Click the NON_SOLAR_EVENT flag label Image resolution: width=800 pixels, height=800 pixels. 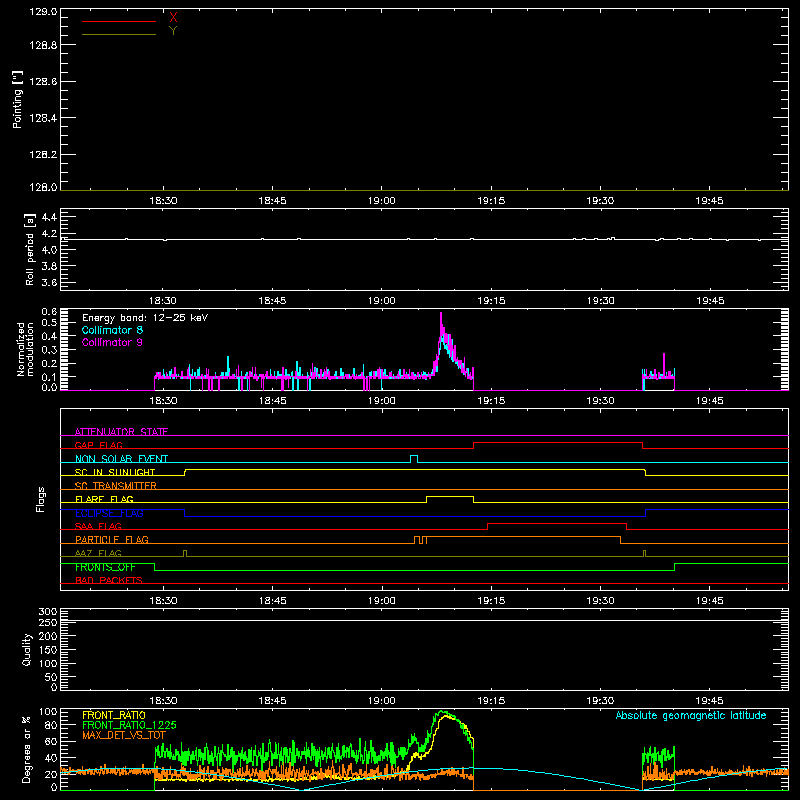click(x=121, y=459)
